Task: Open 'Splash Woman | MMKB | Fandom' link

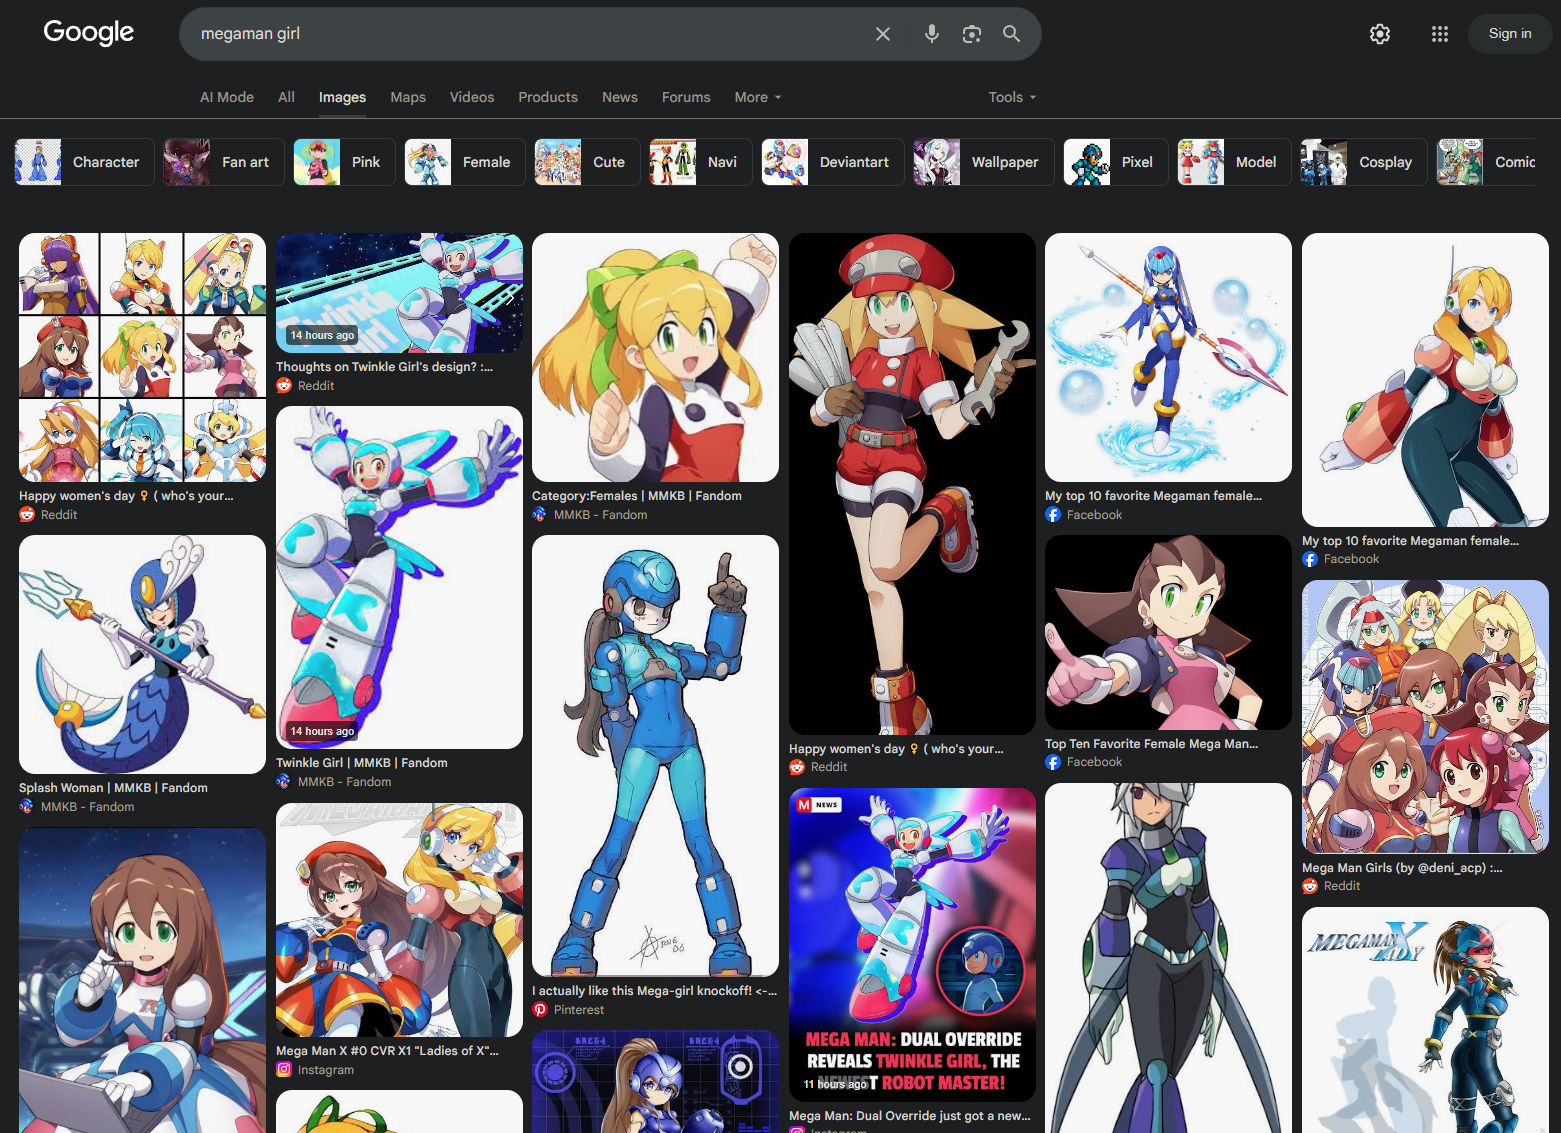Action: point(113,788)
